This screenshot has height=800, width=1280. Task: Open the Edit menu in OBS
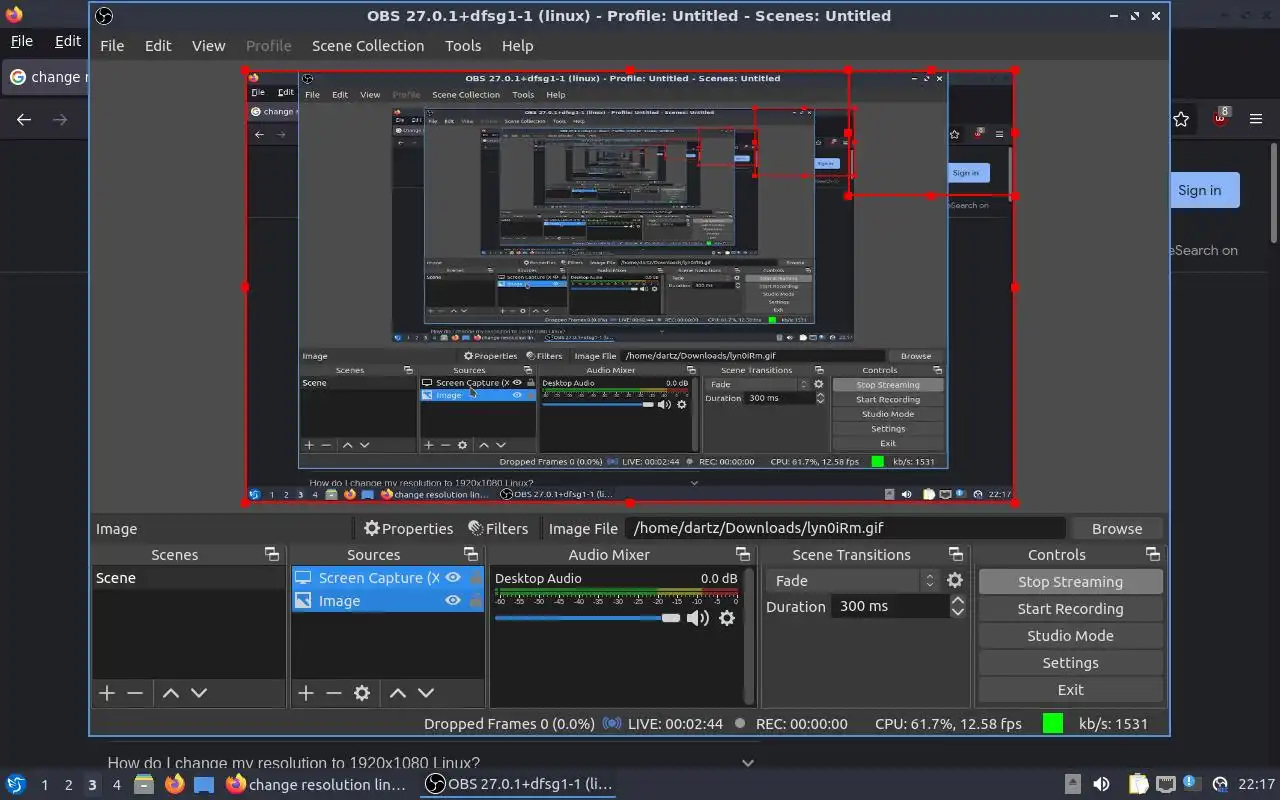pos(158,45)
